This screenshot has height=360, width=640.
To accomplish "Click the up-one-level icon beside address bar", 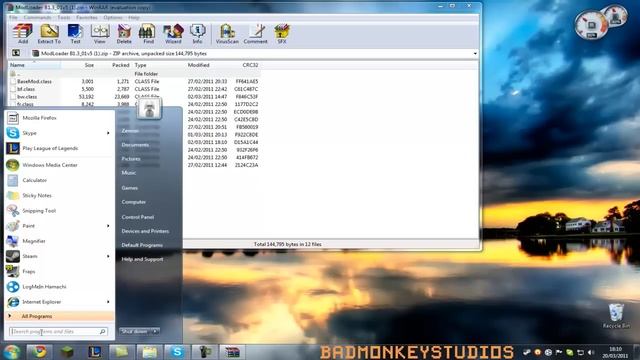I will click(16, 53).
